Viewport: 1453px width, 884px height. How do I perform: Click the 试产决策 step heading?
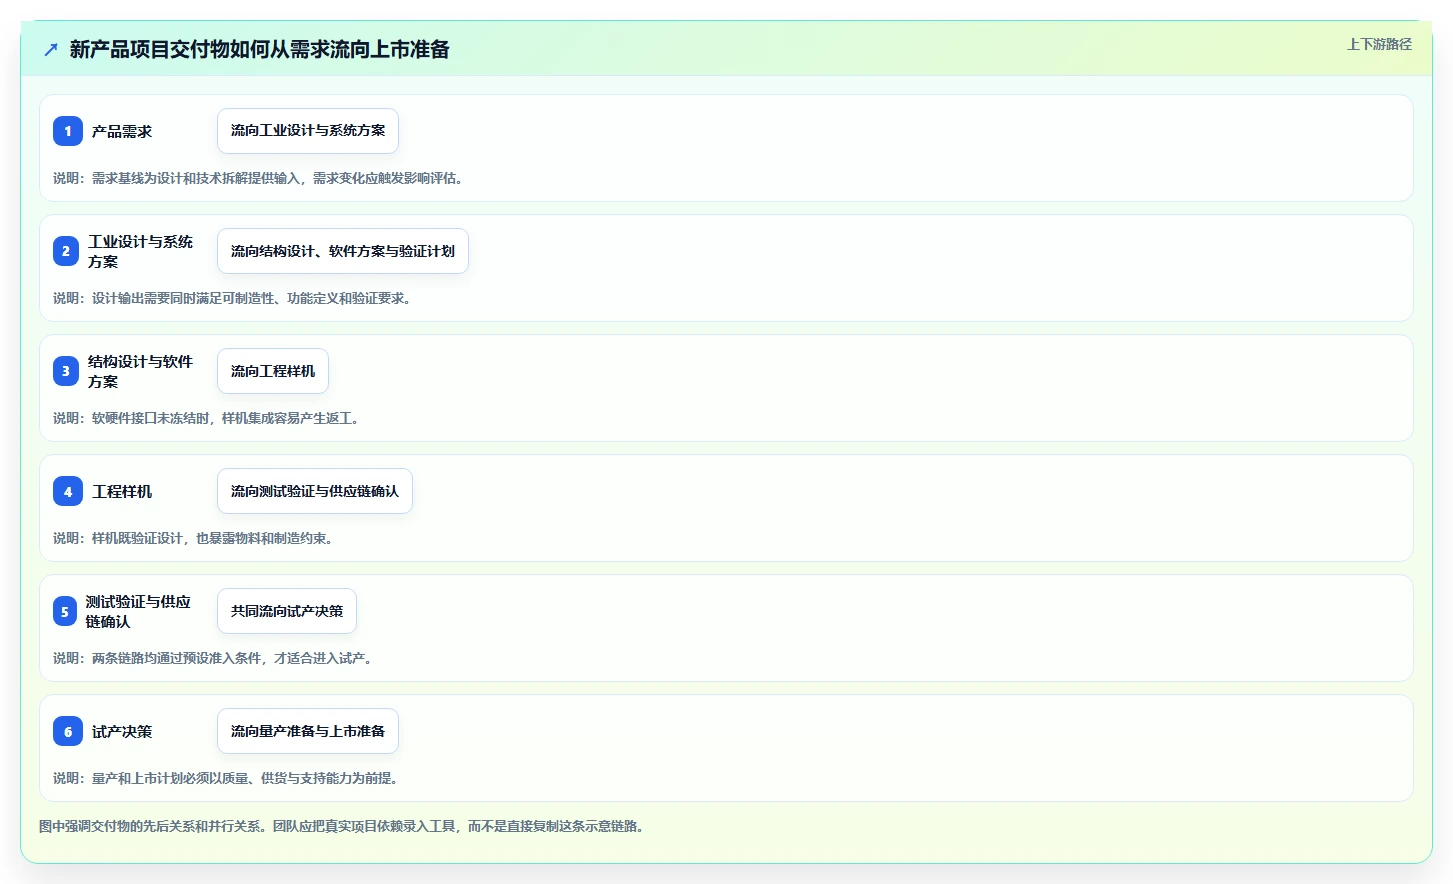pyautogui.click(x=122, y=731)
